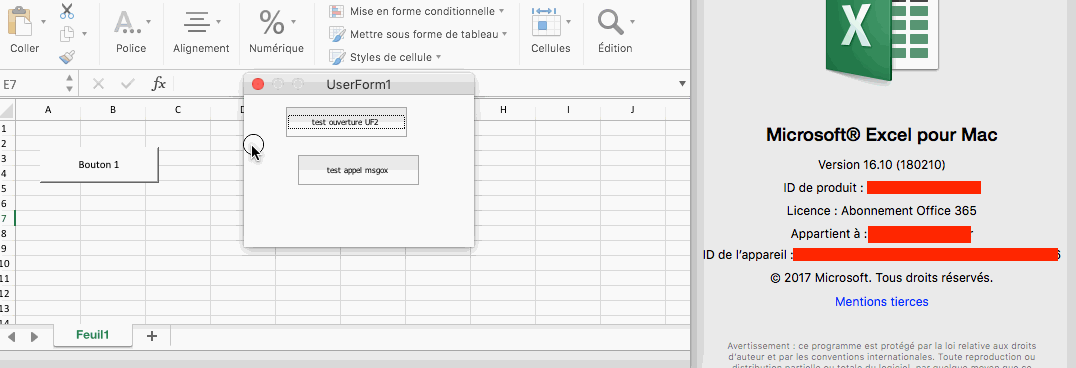Click the Cut scissors icon
Image resolution: width=1076 pixels, height=368 pixels.
[67, 11]
